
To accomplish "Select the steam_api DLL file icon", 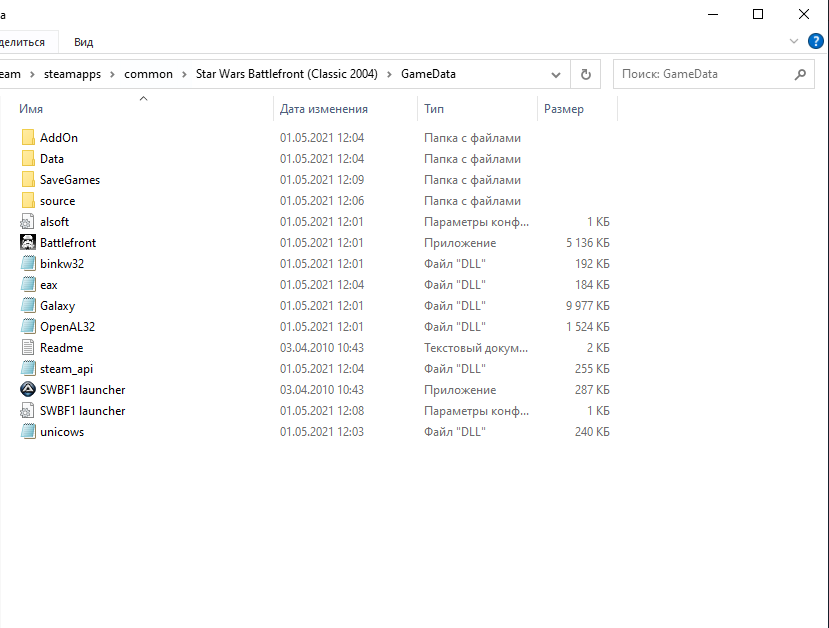I will click(x=28, y=369).
